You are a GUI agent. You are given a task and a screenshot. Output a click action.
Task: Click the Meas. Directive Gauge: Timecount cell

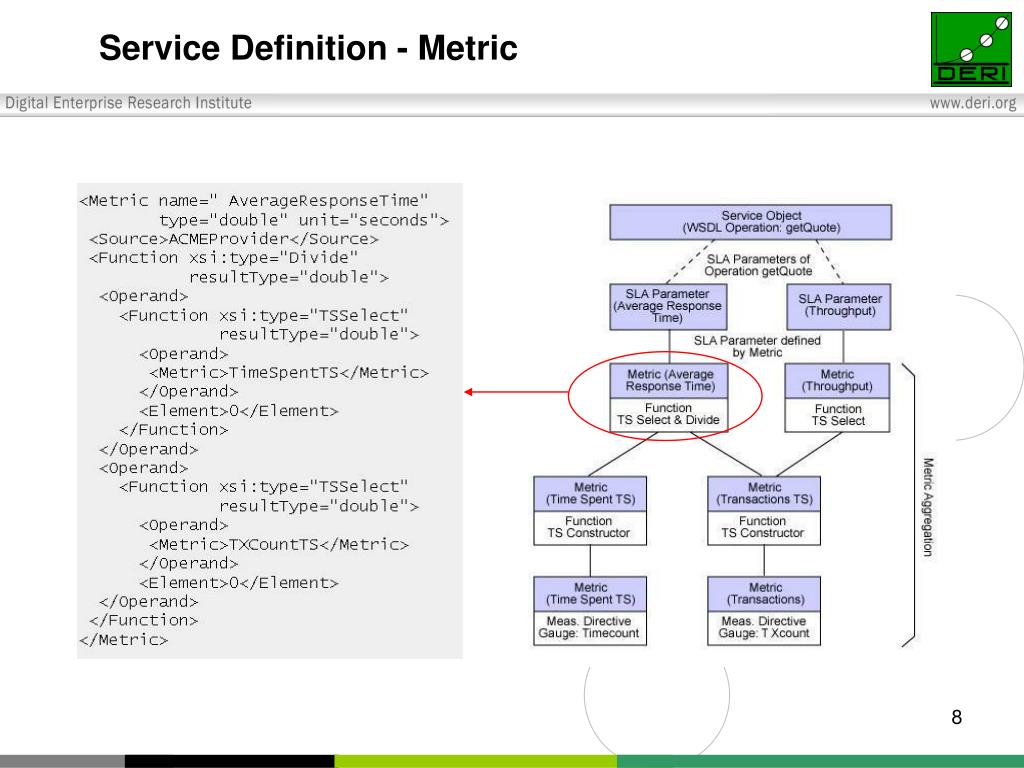(590, 628)
